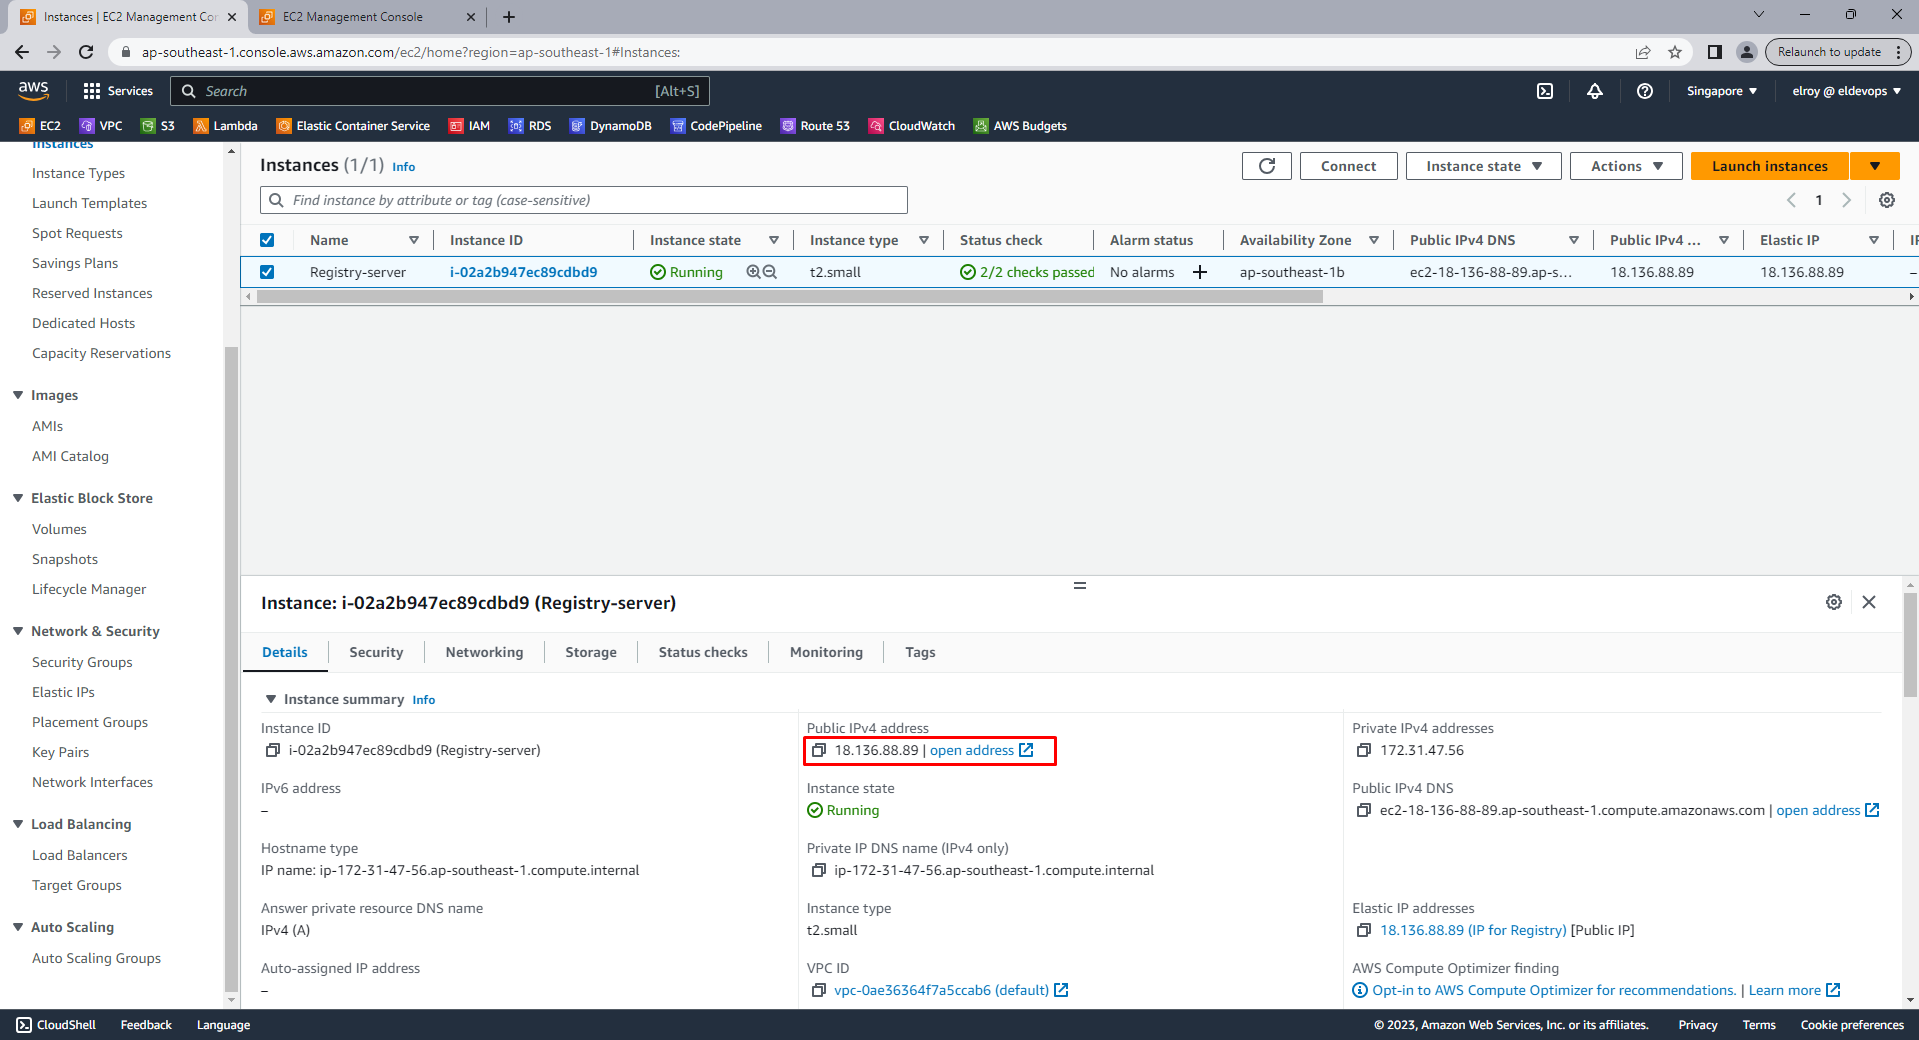This screenshot has height=1040, width=1919.
Task: Open the Lambda favorite shortcut
Action: (225, 126)
